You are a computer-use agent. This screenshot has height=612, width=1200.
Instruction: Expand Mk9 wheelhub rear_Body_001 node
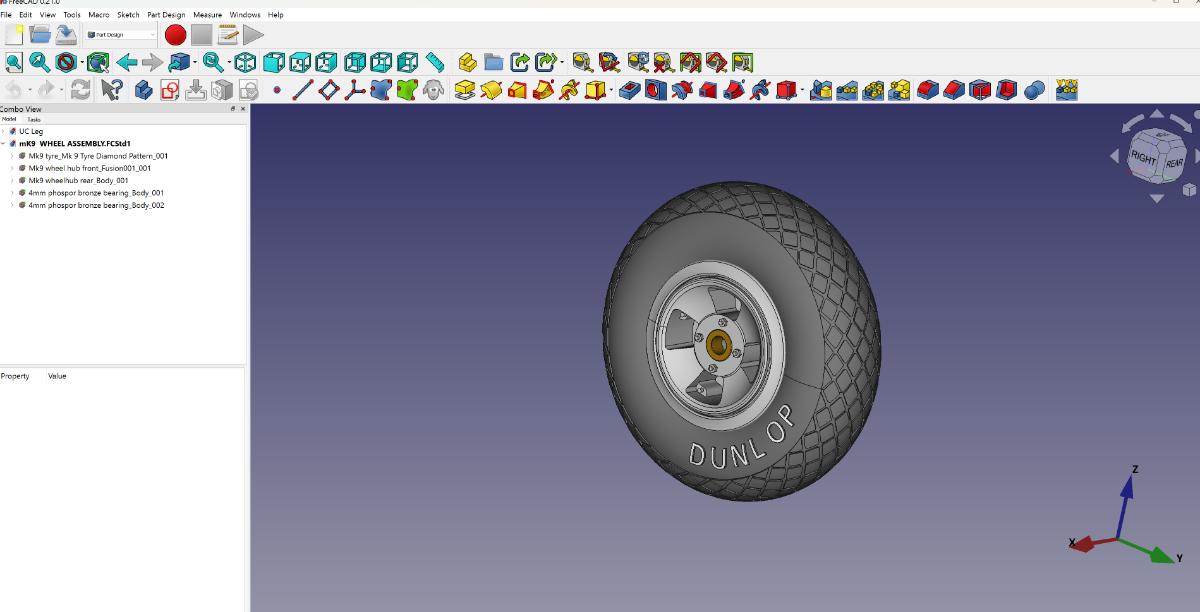tap(12, 180)
